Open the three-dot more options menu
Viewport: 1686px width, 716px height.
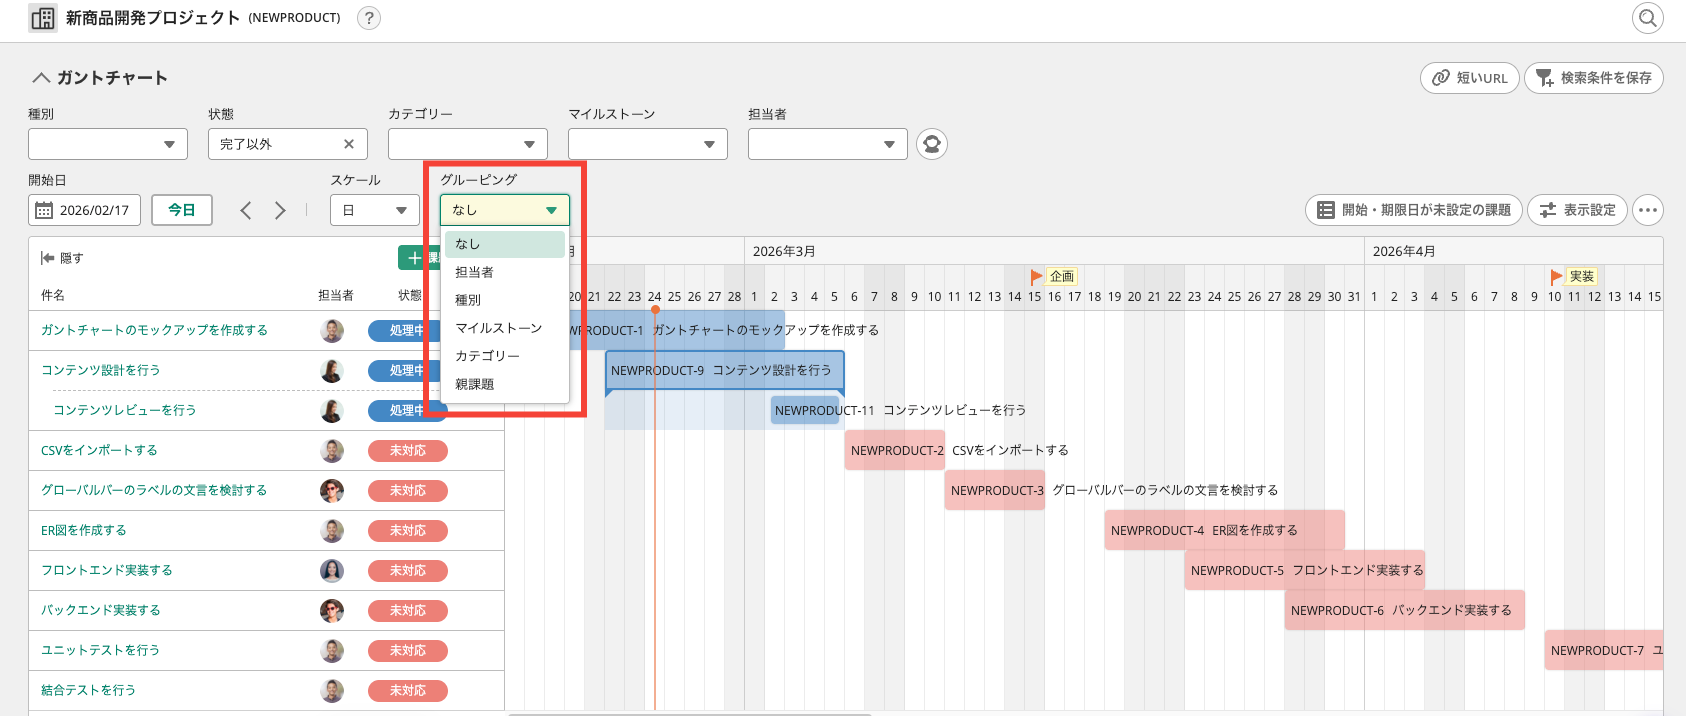(x=1648, y=210)
